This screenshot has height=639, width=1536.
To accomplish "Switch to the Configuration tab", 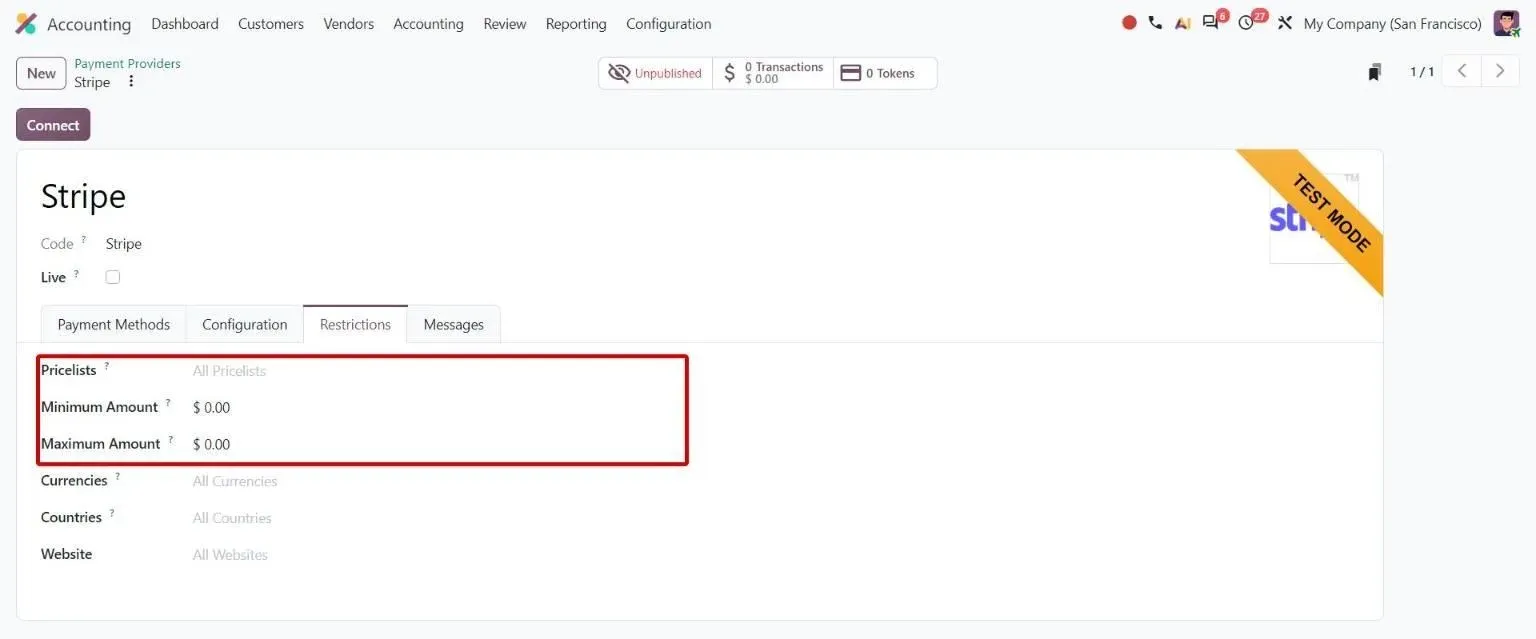I will click(245, 324).
